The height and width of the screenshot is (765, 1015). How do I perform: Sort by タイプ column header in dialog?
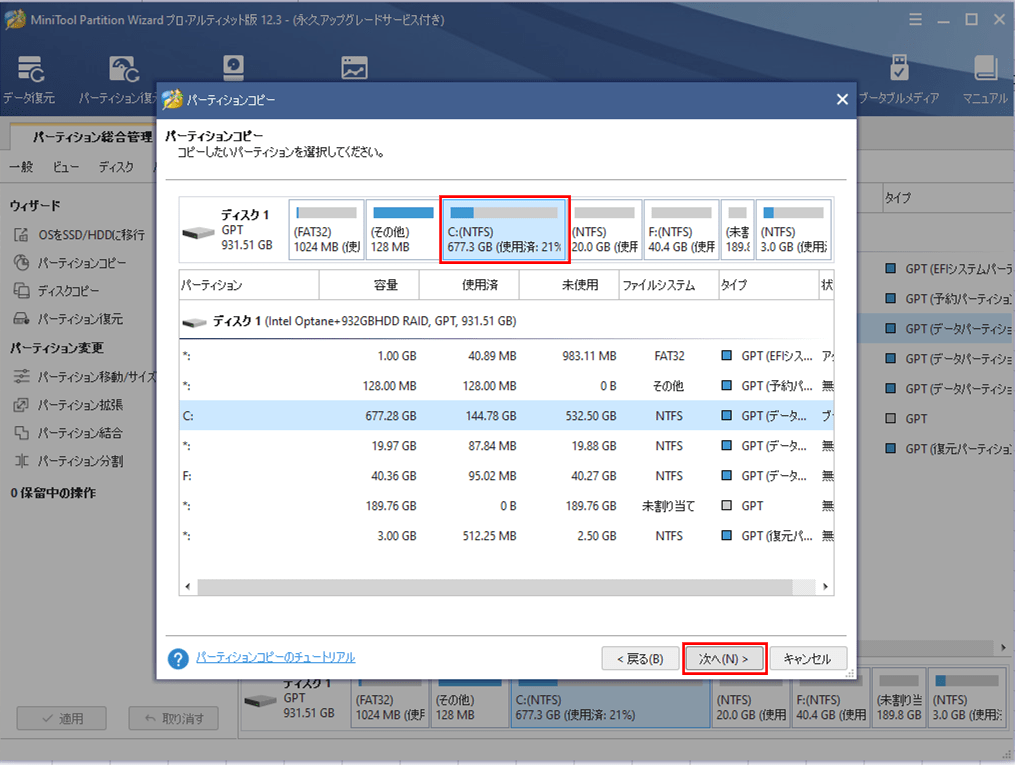coord(768,285)
